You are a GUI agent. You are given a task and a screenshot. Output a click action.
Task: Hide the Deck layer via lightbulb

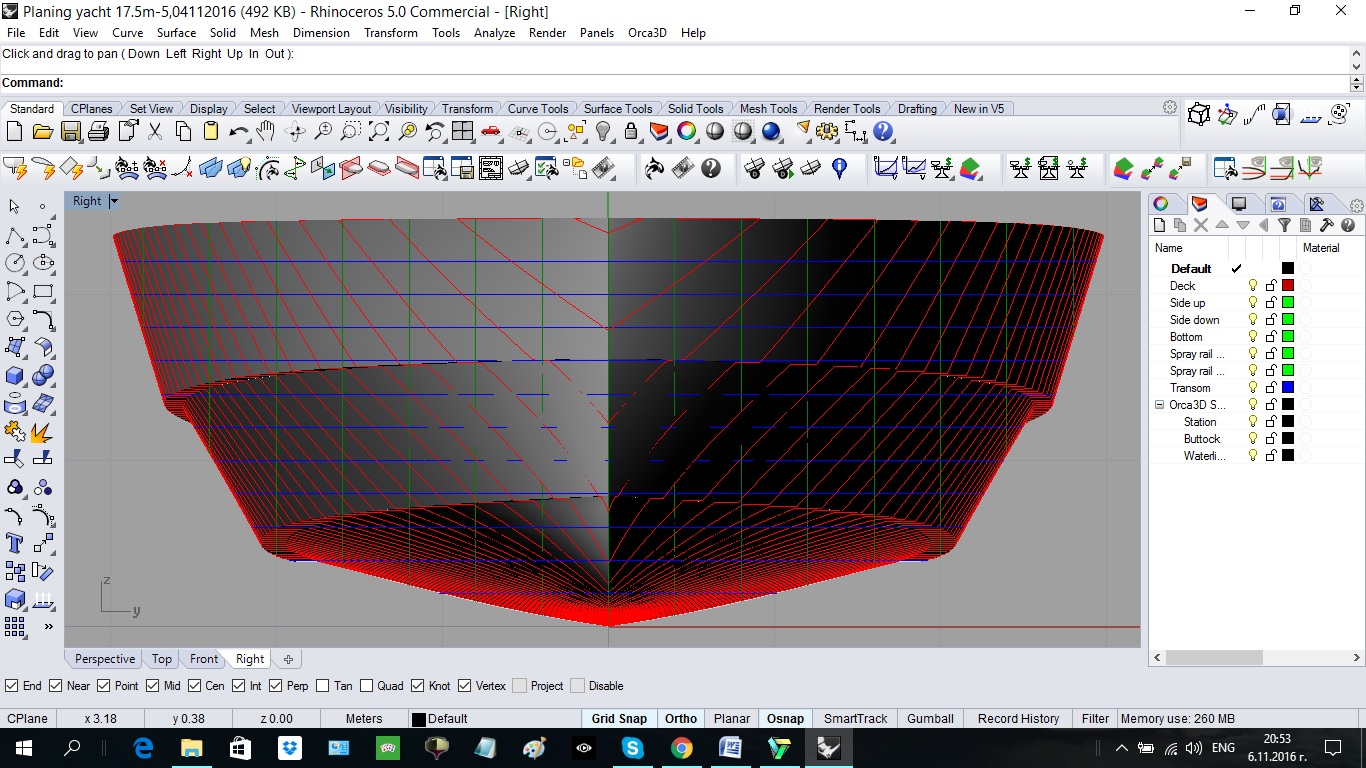(x=1253, y=286)
